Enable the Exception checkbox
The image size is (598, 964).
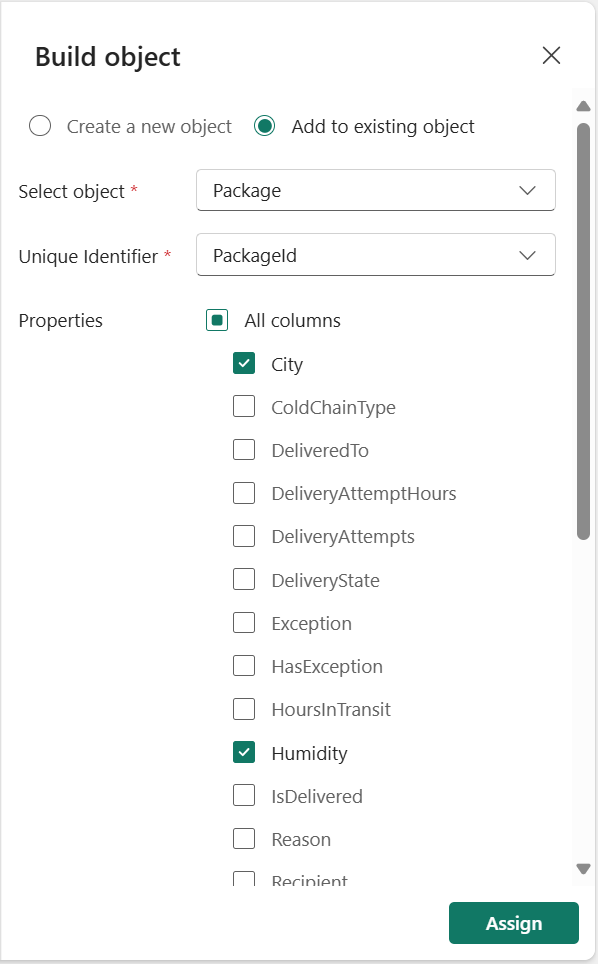(244, 622)
